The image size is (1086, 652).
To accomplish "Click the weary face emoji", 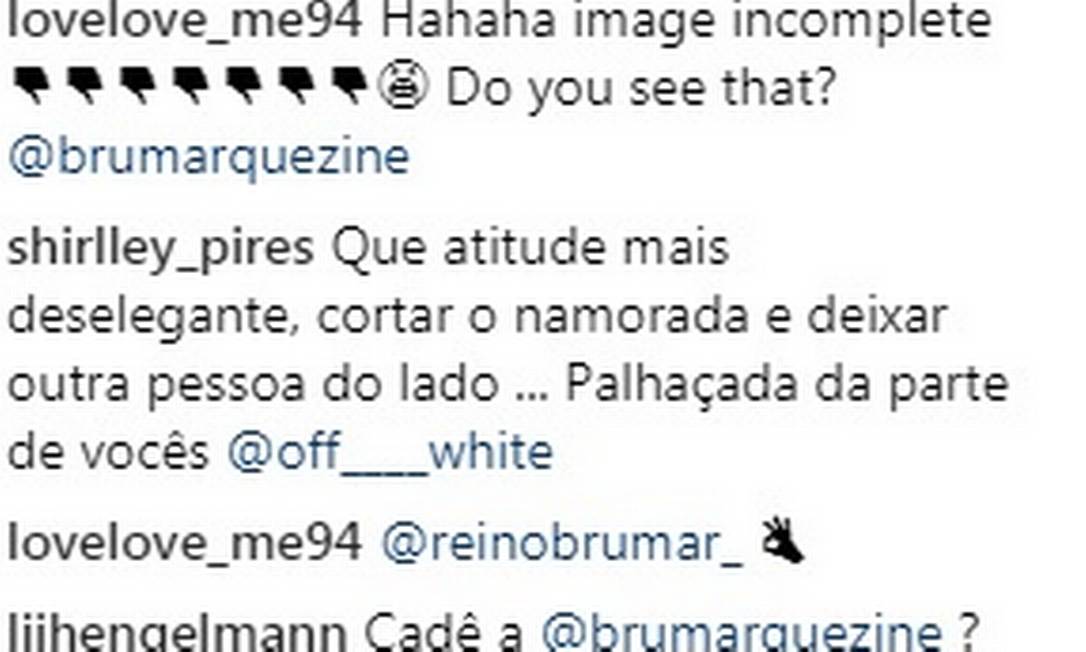I will pos(403,88).
